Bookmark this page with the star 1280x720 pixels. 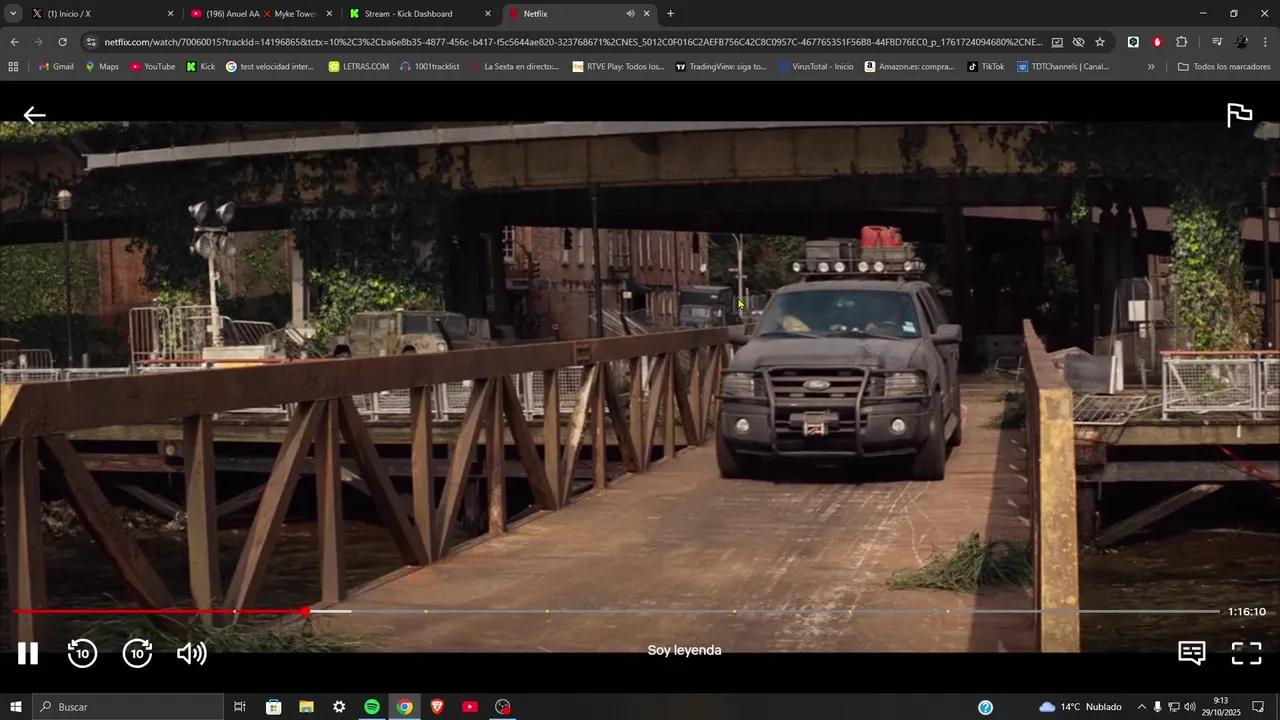coord(1100,42)
